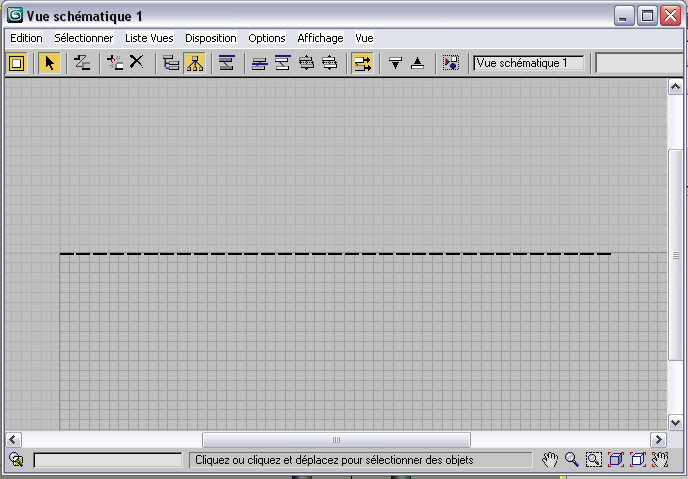Viewport: 688px width, 479px height.
Task: Open the Sélectionner menu
Action: point(84,38)
